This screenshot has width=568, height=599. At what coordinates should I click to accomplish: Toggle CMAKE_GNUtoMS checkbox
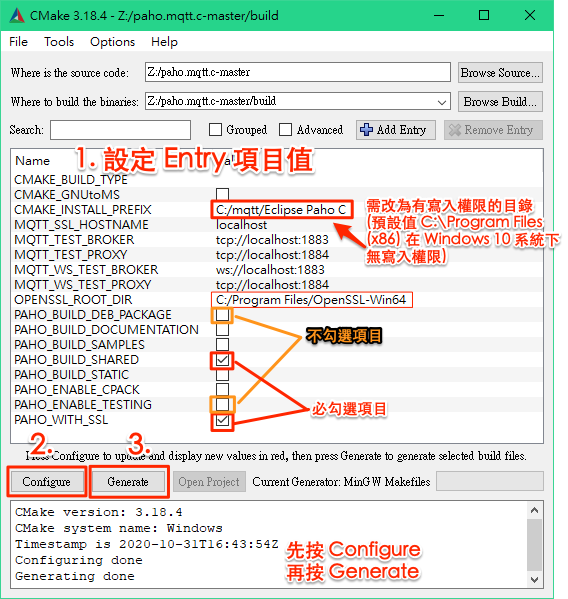(x=222, y=194)
